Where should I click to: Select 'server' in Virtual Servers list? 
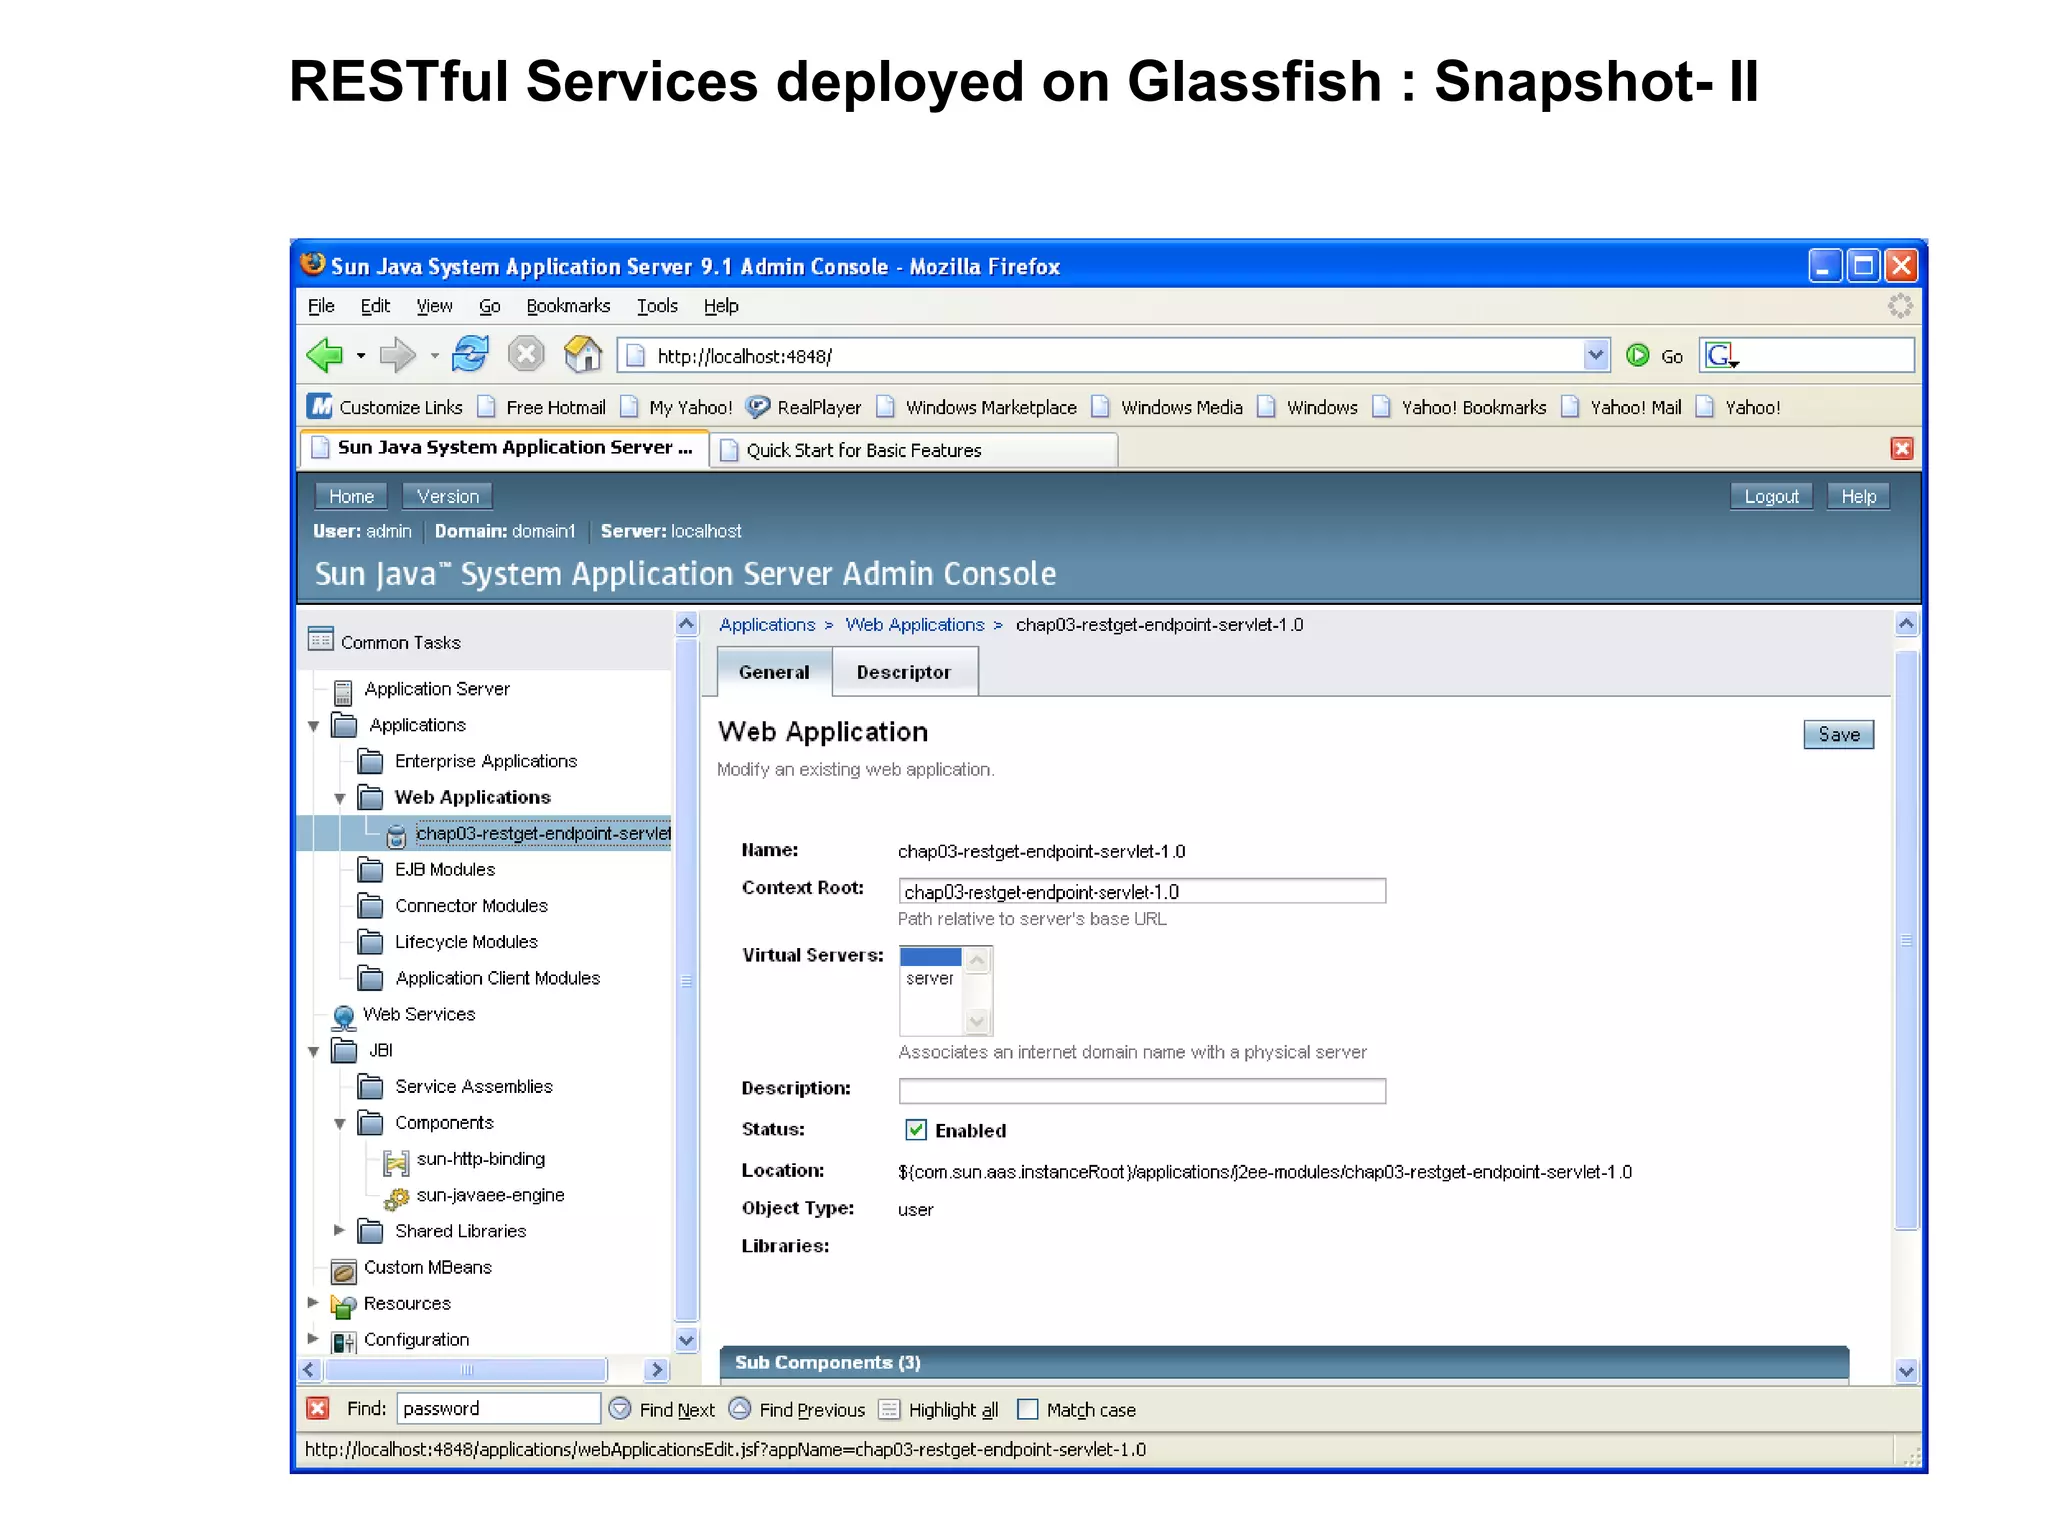(930, 979)
